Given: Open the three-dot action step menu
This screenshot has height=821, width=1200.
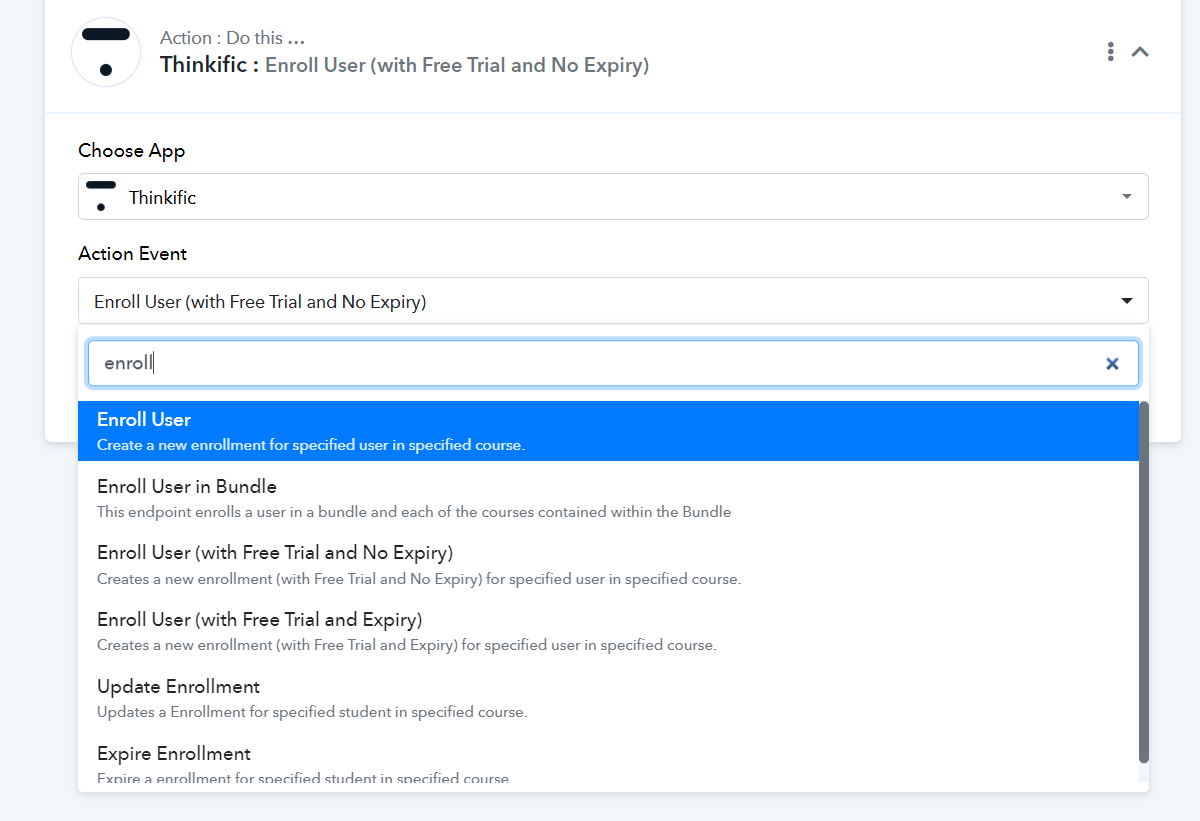Looking at the screenshot, I should tap(1110, 52).
